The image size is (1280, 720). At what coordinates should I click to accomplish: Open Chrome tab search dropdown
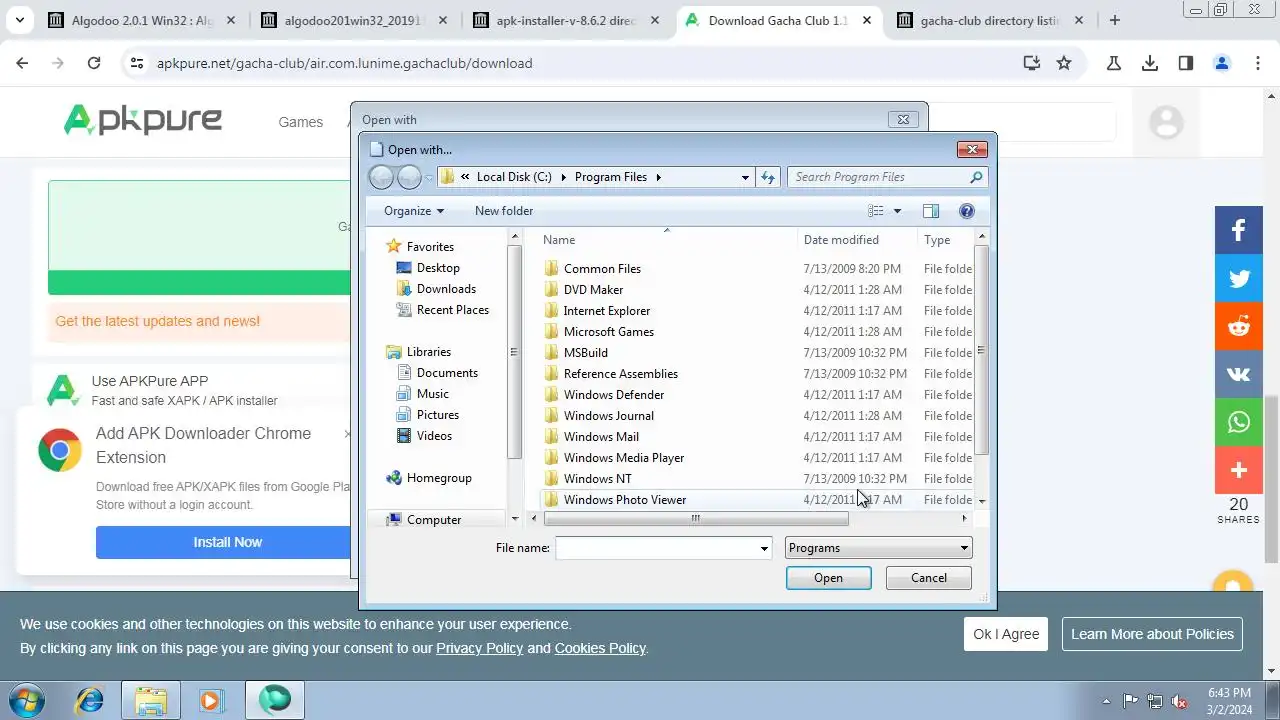[x=22, y=20]
